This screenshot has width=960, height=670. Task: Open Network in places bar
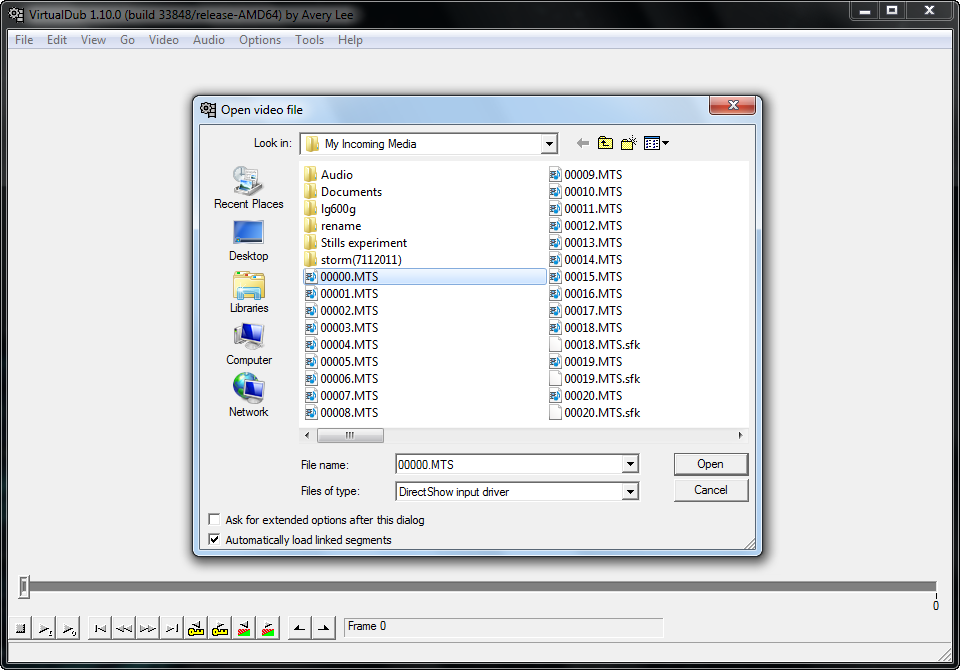coord(249,396)
